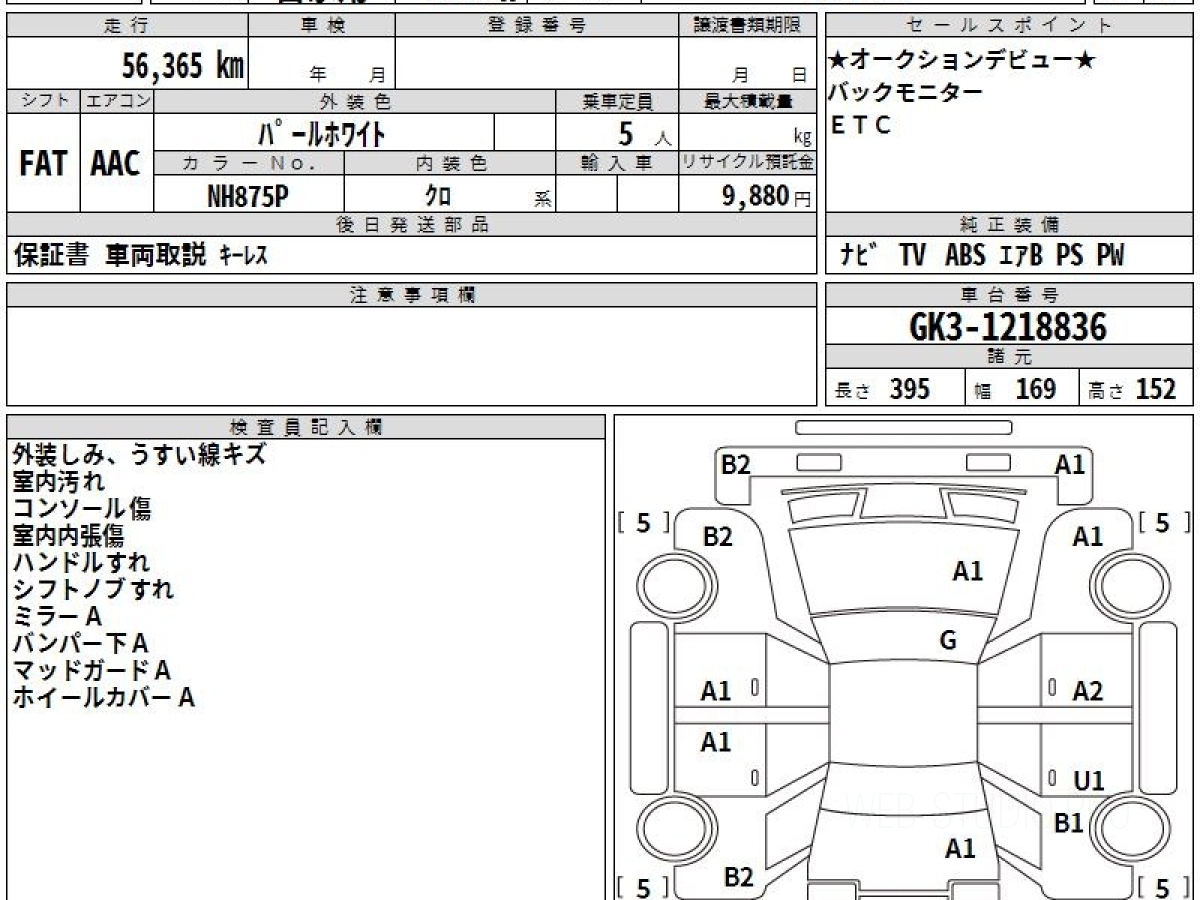Image resolution: width=1200 pixels, height=900 pixels.
Task: Click the 純正装備 header
Action: (1010, 225)
